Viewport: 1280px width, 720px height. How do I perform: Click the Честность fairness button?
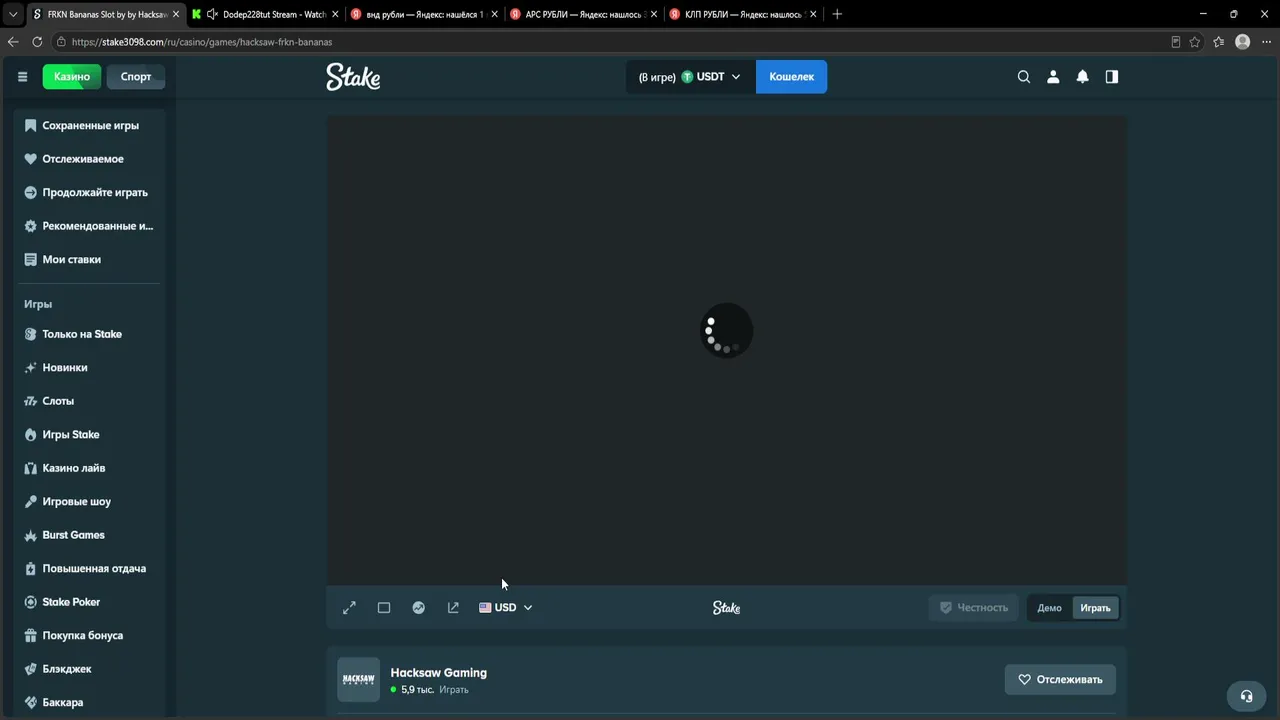[974, 608]
